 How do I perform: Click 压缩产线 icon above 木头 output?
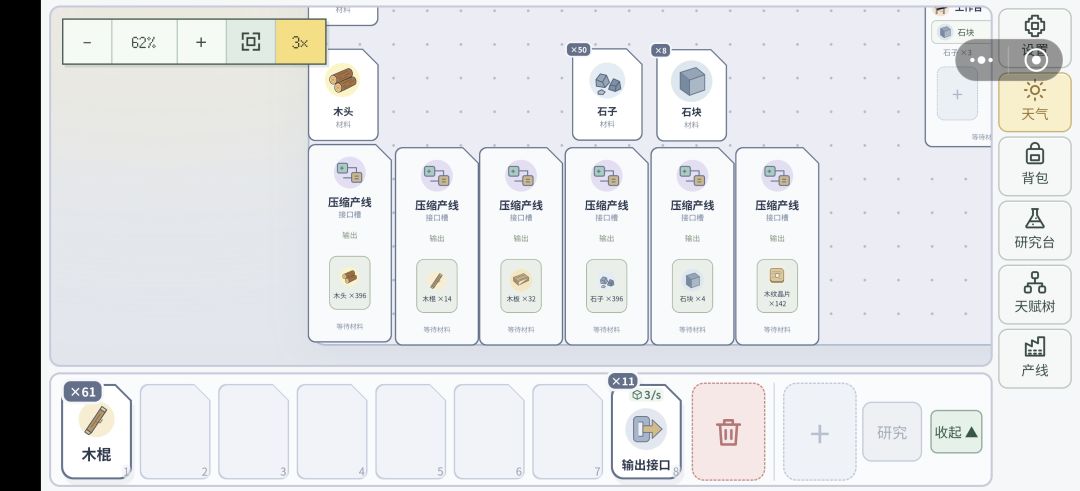350,172
